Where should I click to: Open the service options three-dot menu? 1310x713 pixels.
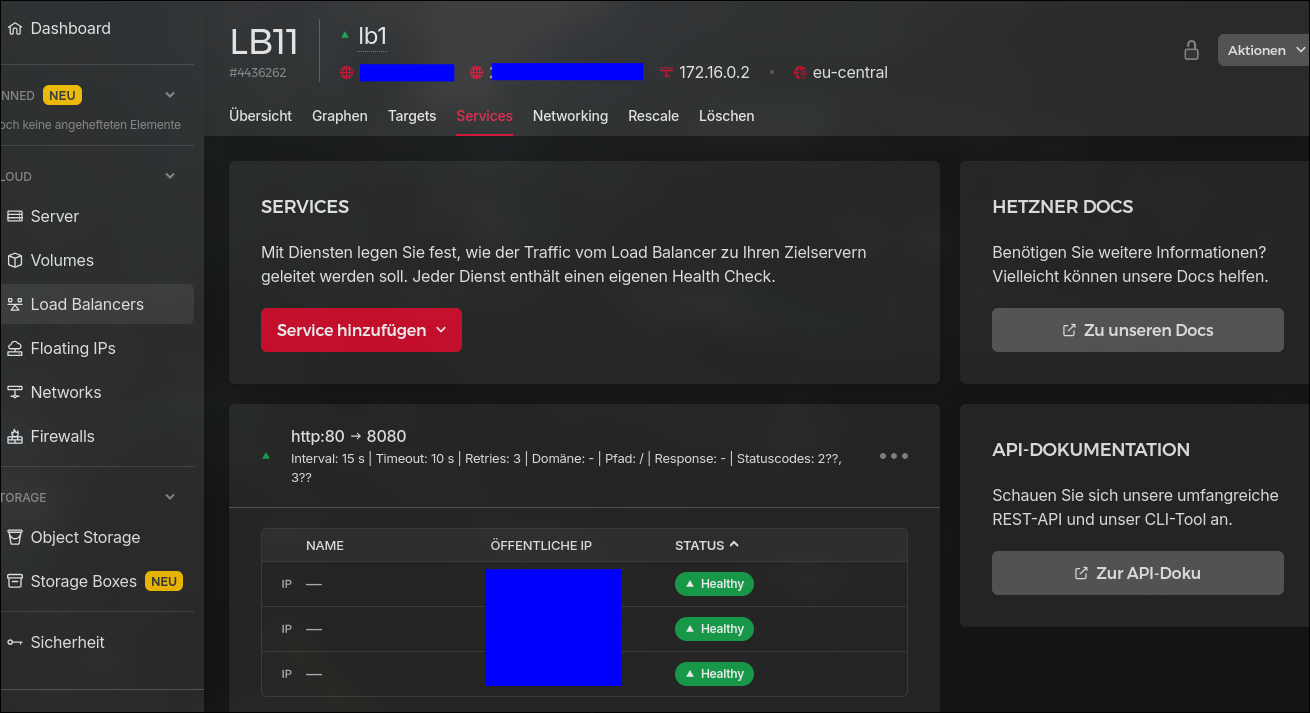[893, 455]
